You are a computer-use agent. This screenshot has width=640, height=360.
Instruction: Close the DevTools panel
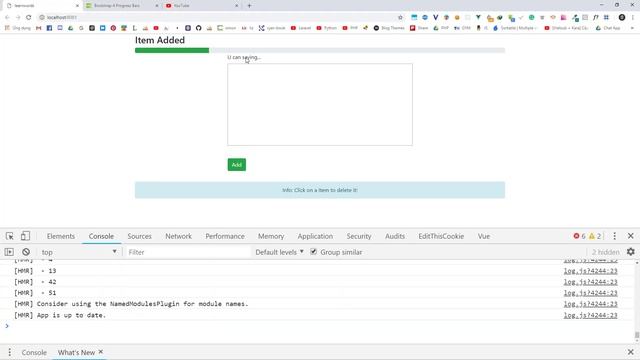[x=631, y=236]
